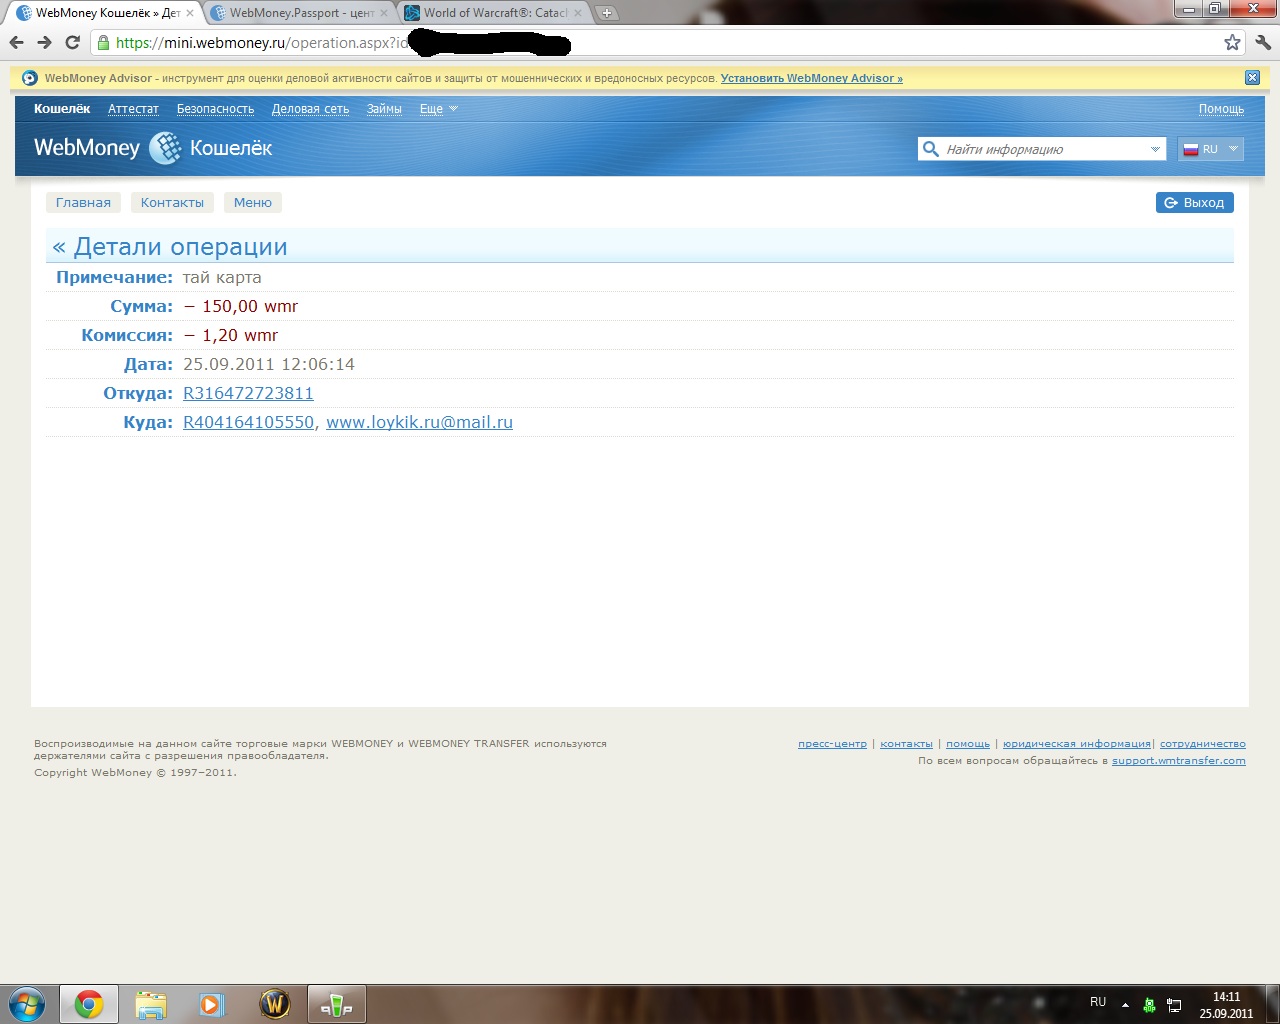Viewport: 1280px width, 1024px height.
Task: Click the www.loykik.ru@mail.ru link
Action: coord(419,422)
